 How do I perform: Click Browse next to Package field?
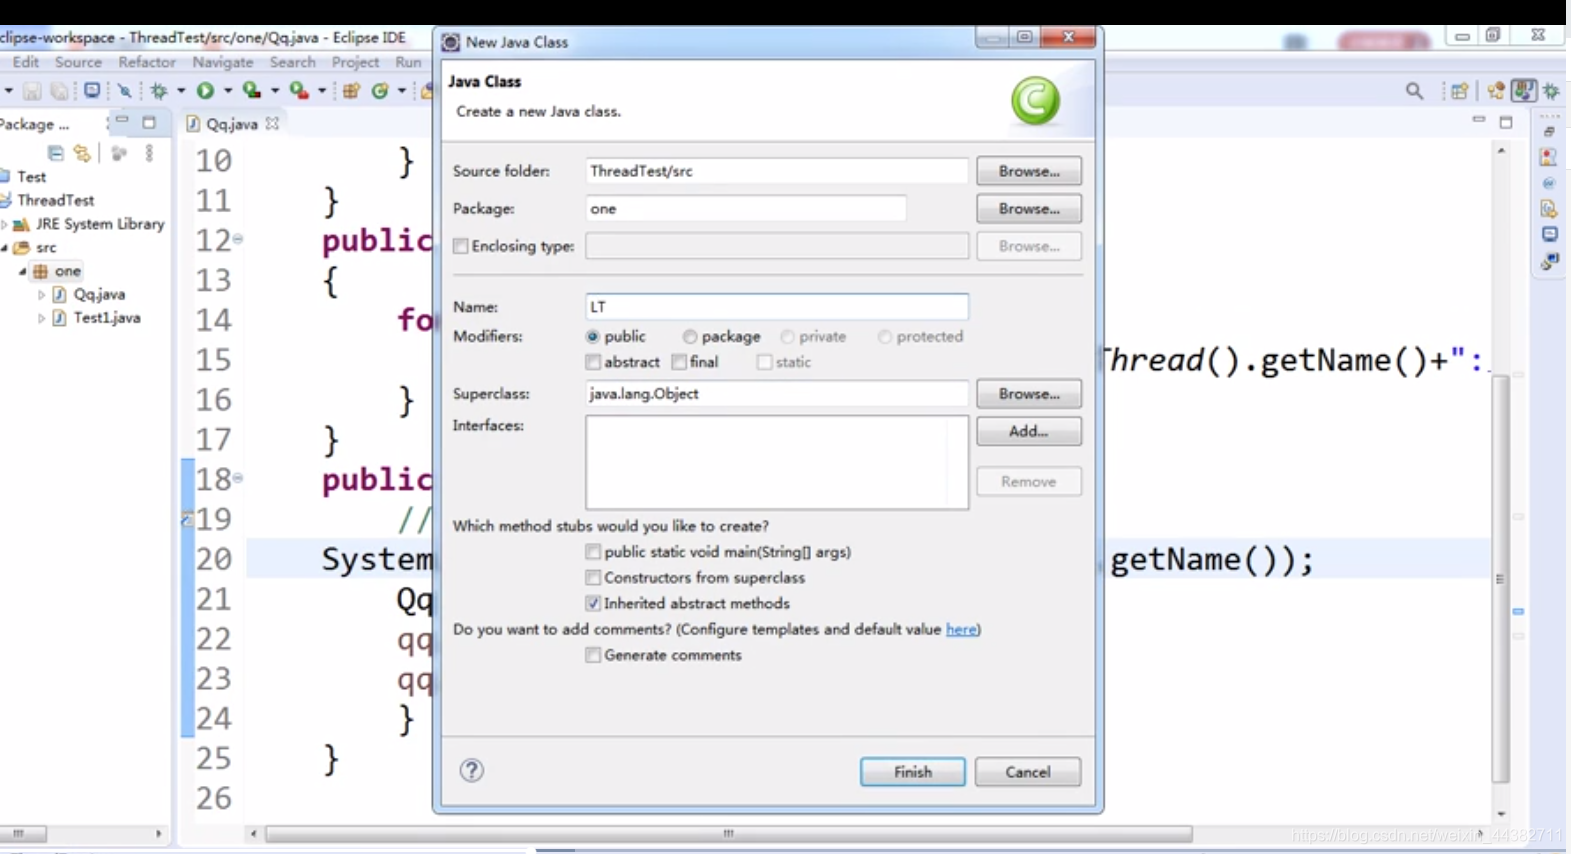[x=1029, y=209]
